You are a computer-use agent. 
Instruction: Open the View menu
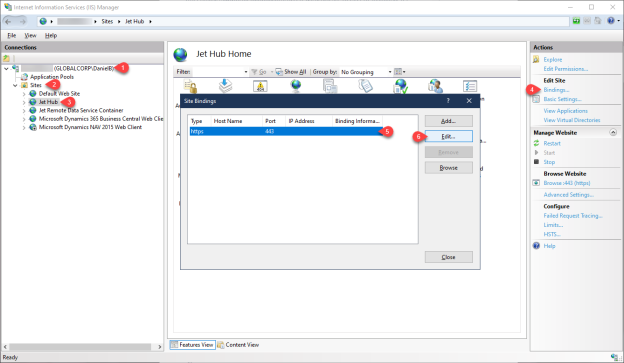30,35
